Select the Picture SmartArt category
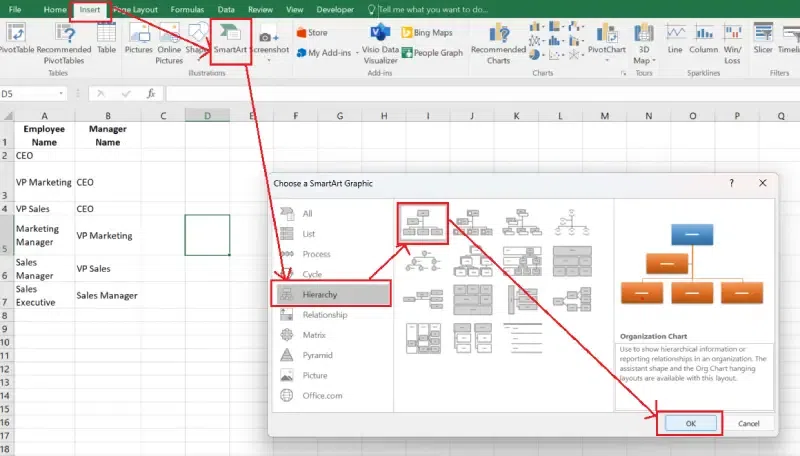800x456 pixels. pos(315,375)
